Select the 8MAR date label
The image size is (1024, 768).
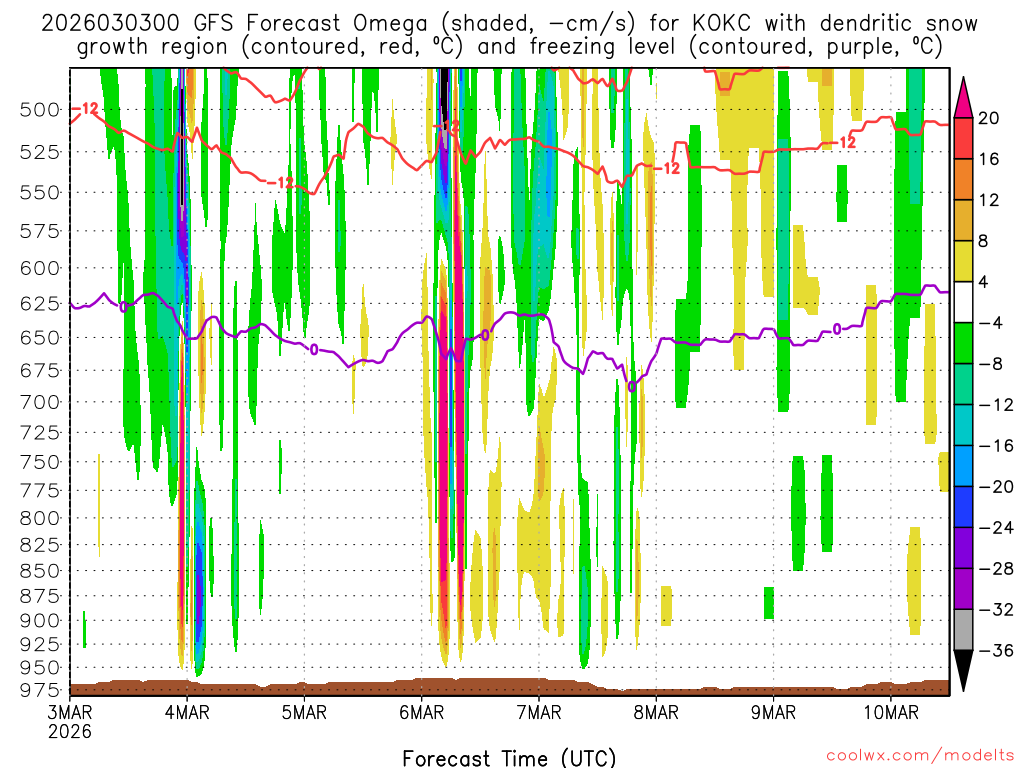pyautogui.click(x=656, y=712)
